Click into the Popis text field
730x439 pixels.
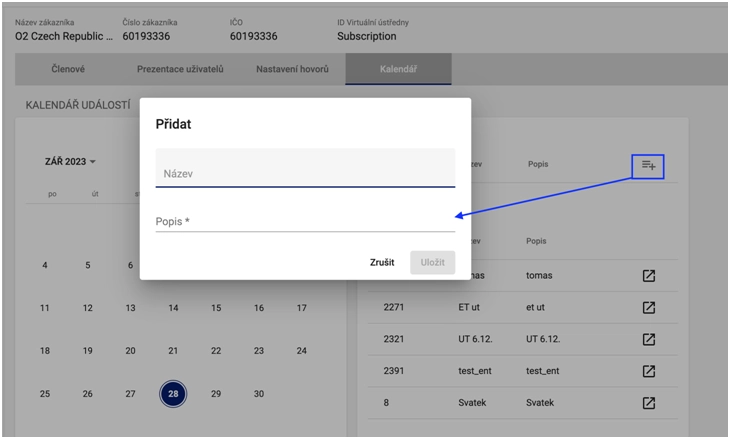[305, 221]
